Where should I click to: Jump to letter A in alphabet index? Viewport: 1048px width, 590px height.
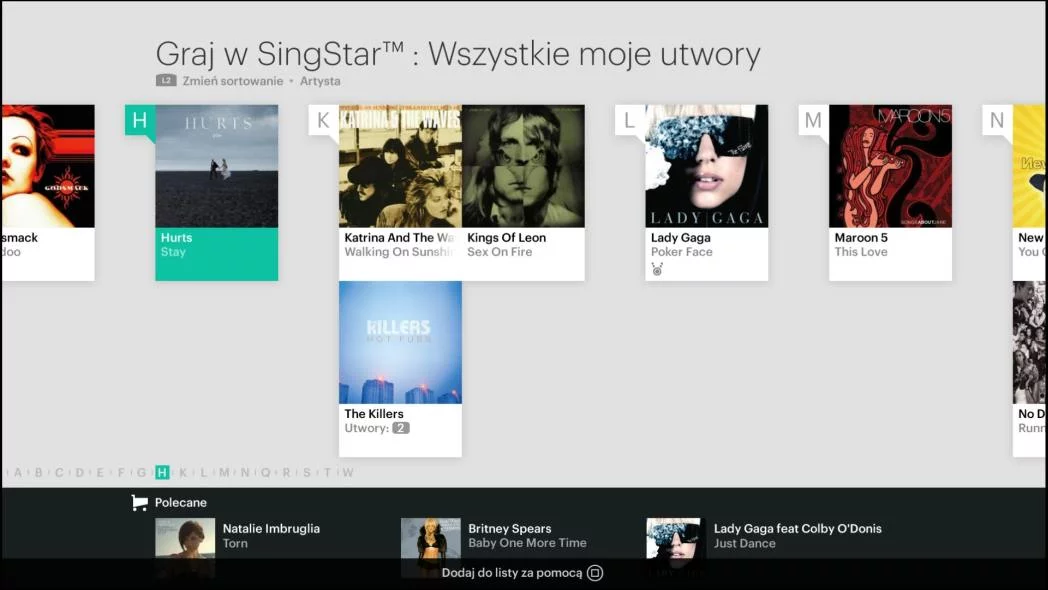click(x=18, y=472)
